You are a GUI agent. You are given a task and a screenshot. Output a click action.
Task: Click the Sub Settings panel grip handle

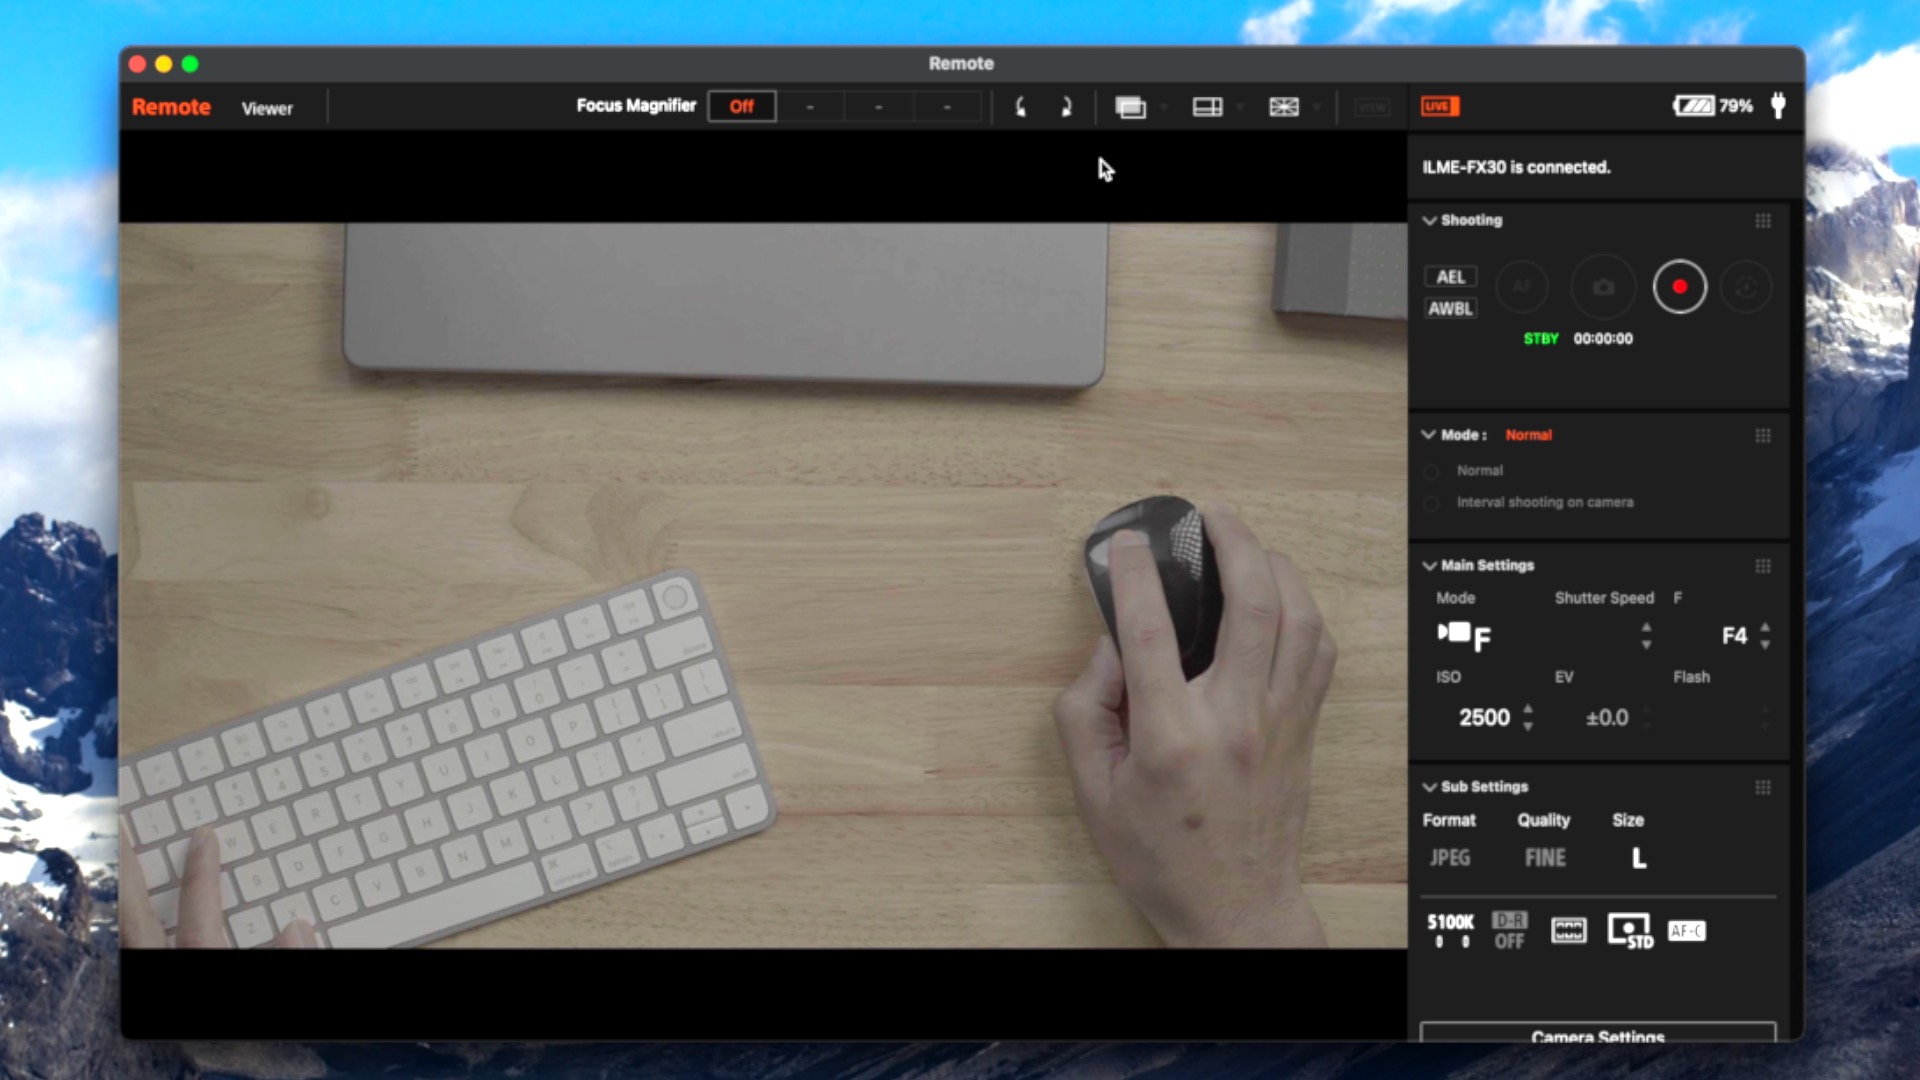(x=1763, y=788)
